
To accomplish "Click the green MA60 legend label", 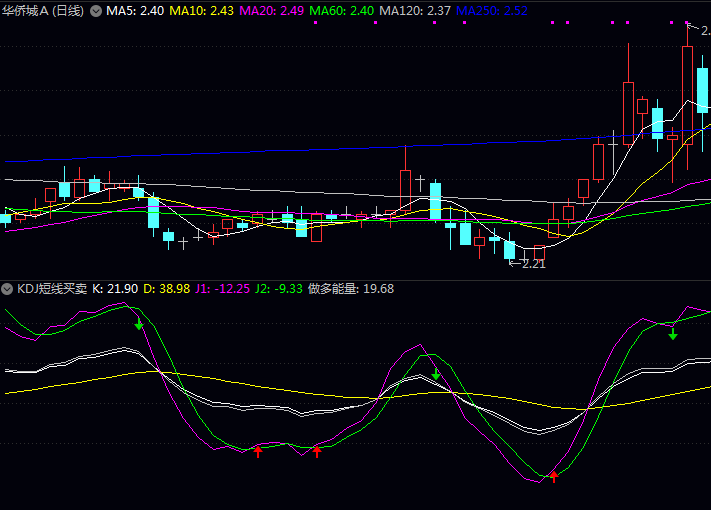I will click(343, 11).
